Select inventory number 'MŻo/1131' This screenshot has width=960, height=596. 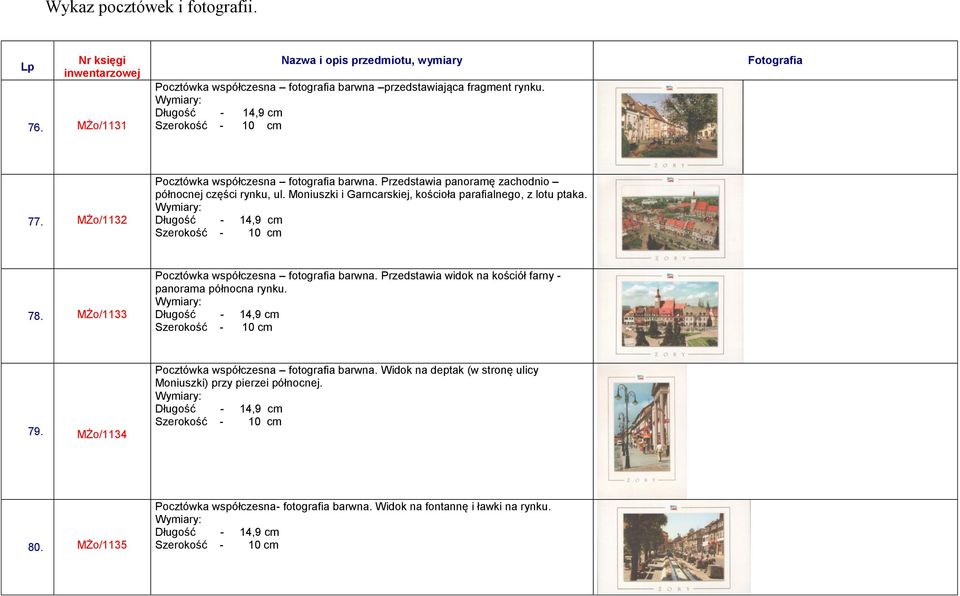coord(102,126)
